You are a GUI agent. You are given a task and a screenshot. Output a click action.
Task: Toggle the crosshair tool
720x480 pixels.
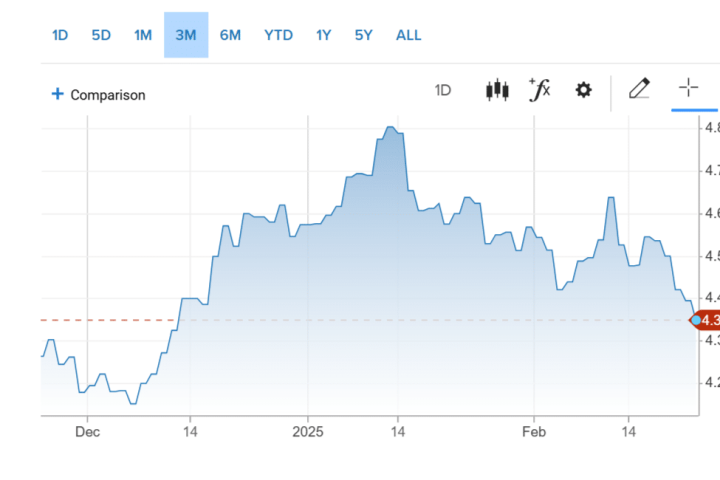click(x=688, y=88)
